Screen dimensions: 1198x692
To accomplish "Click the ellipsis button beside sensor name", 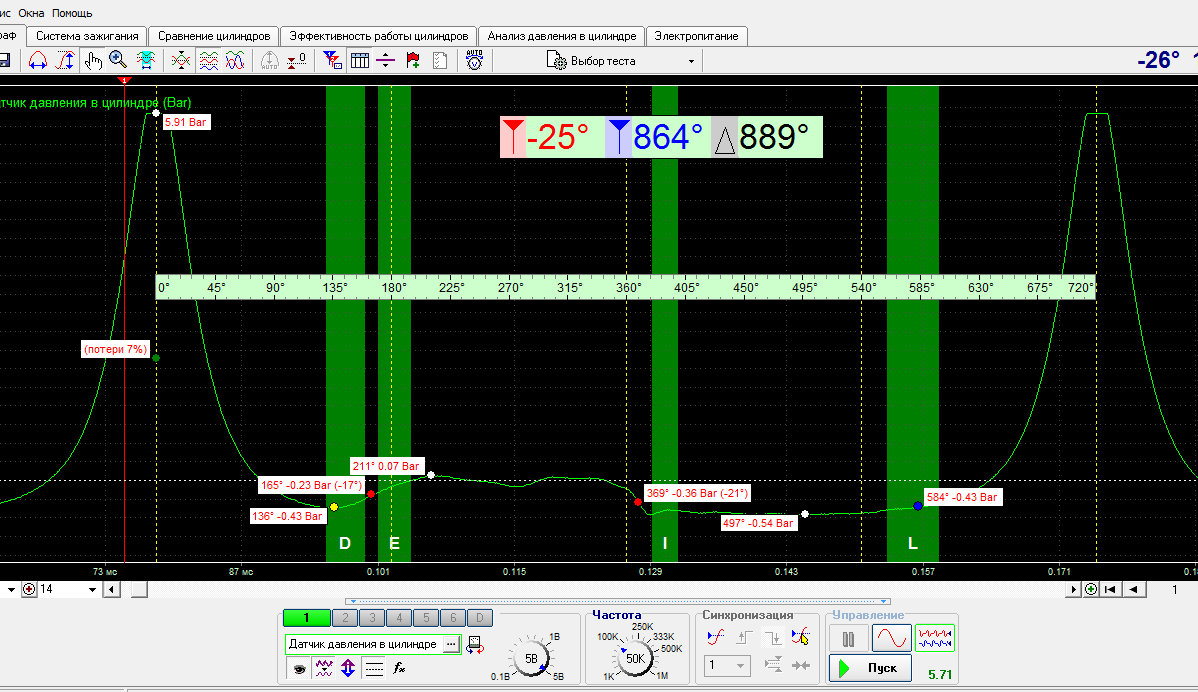I will (x=452, y=644).
